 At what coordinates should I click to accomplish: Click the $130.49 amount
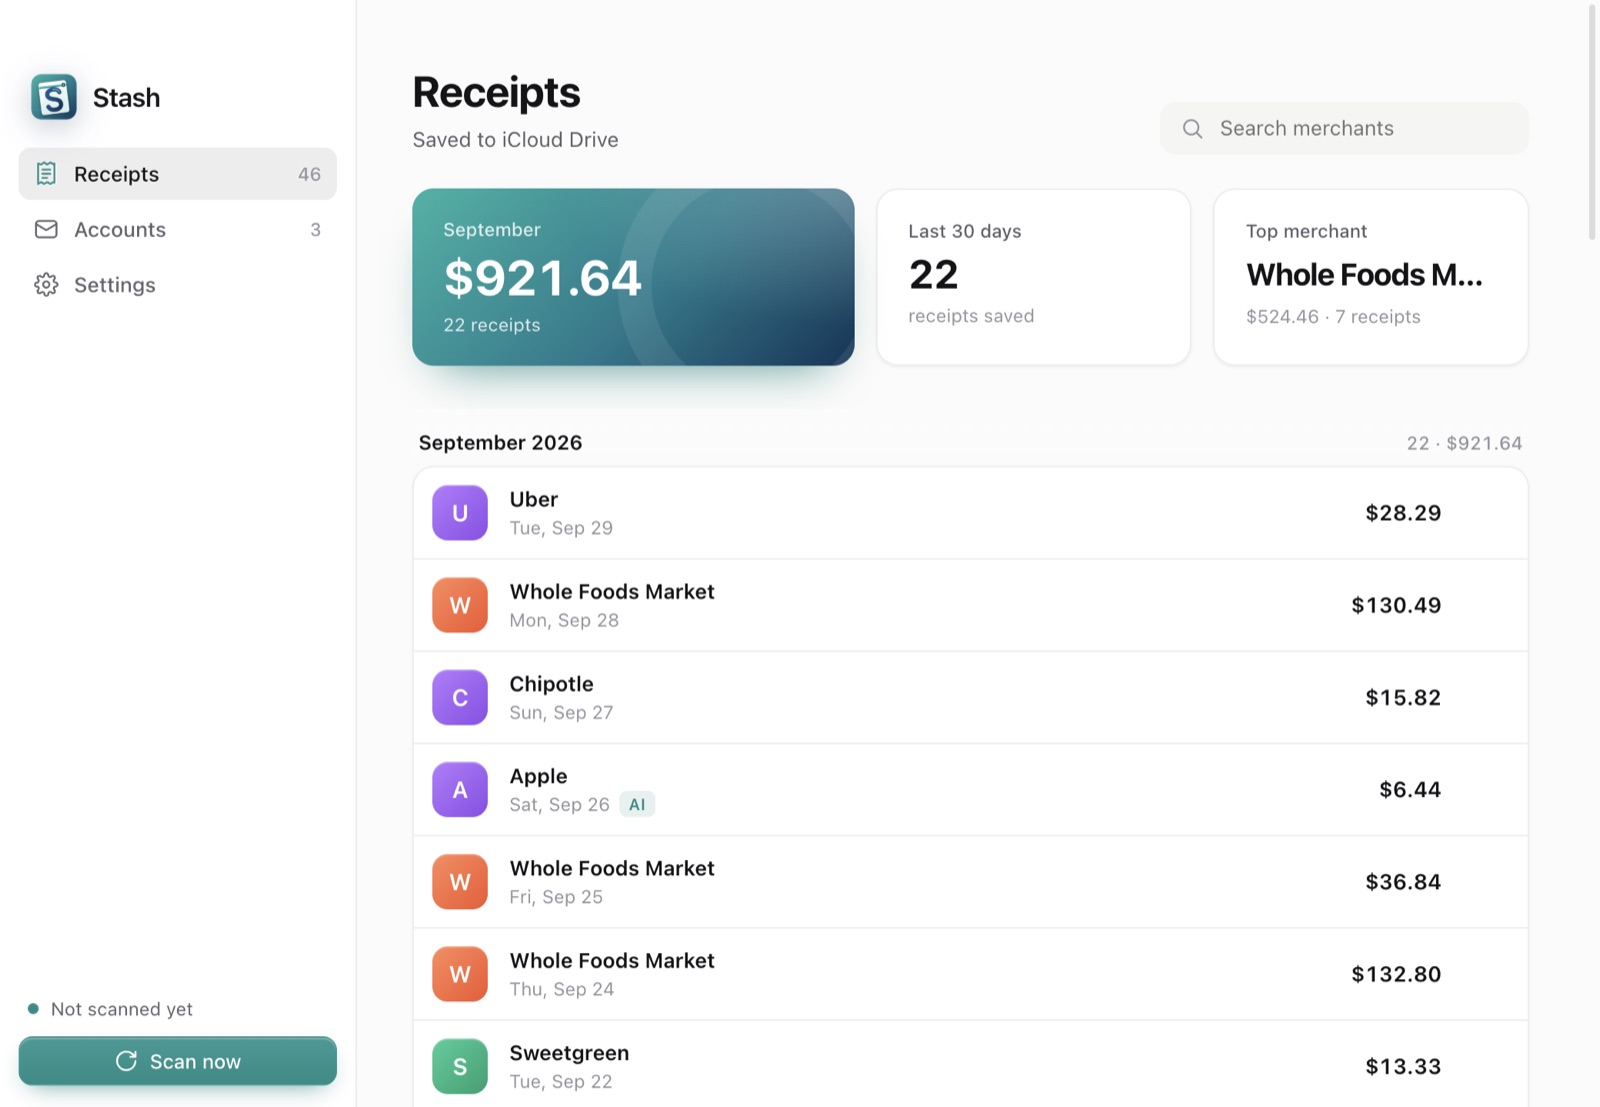tap(1396, 605)
